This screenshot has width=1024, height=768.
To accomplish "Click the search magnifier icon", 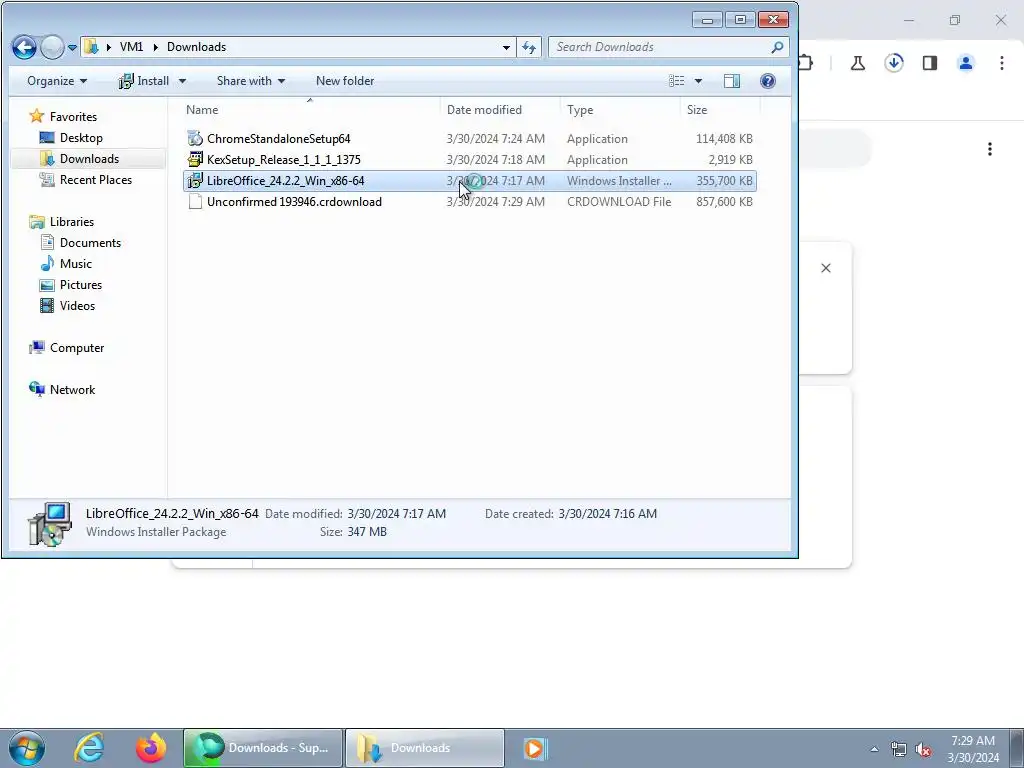I will pyautogui.click(x=776, y=47).
